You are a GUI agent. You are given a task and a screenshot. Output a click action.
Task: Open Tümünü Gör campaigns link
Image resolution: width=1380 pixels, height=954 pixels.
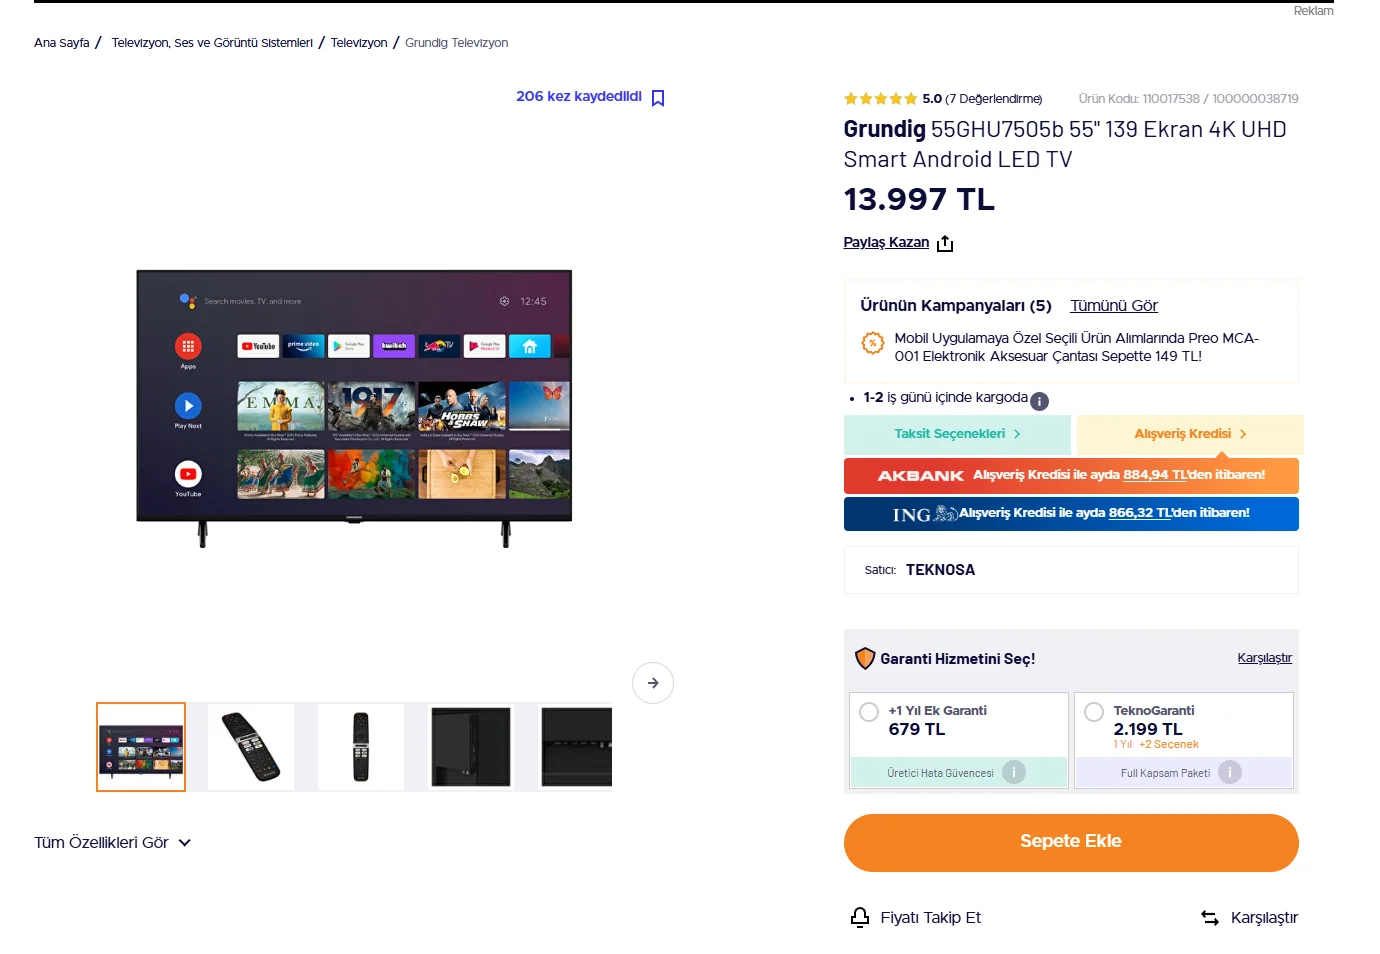(x=1114, y=306)
